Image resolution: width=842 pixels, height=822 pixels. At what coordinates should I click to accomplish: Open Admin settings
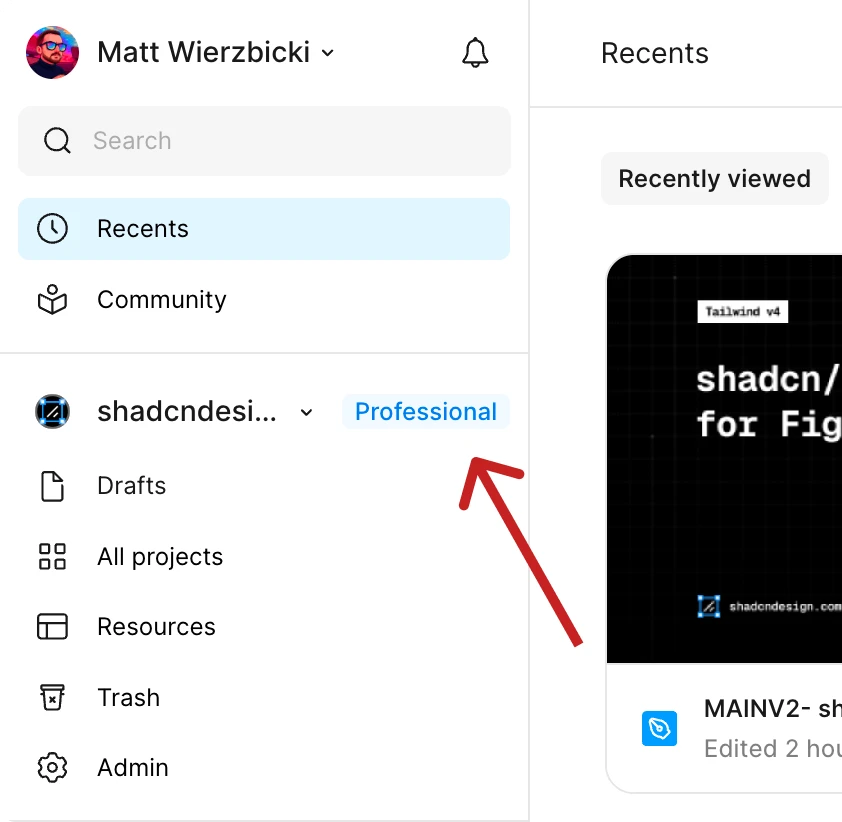(264, 768)
